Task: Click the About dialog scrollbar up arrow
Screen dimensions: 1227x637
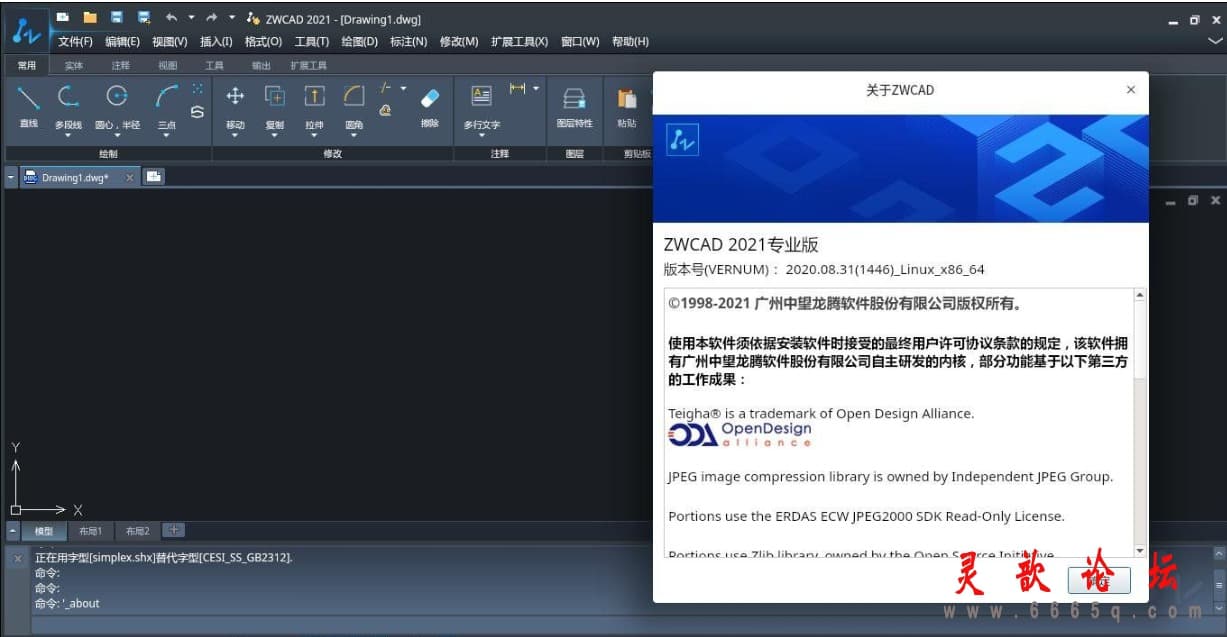Action: point(1139,296)
